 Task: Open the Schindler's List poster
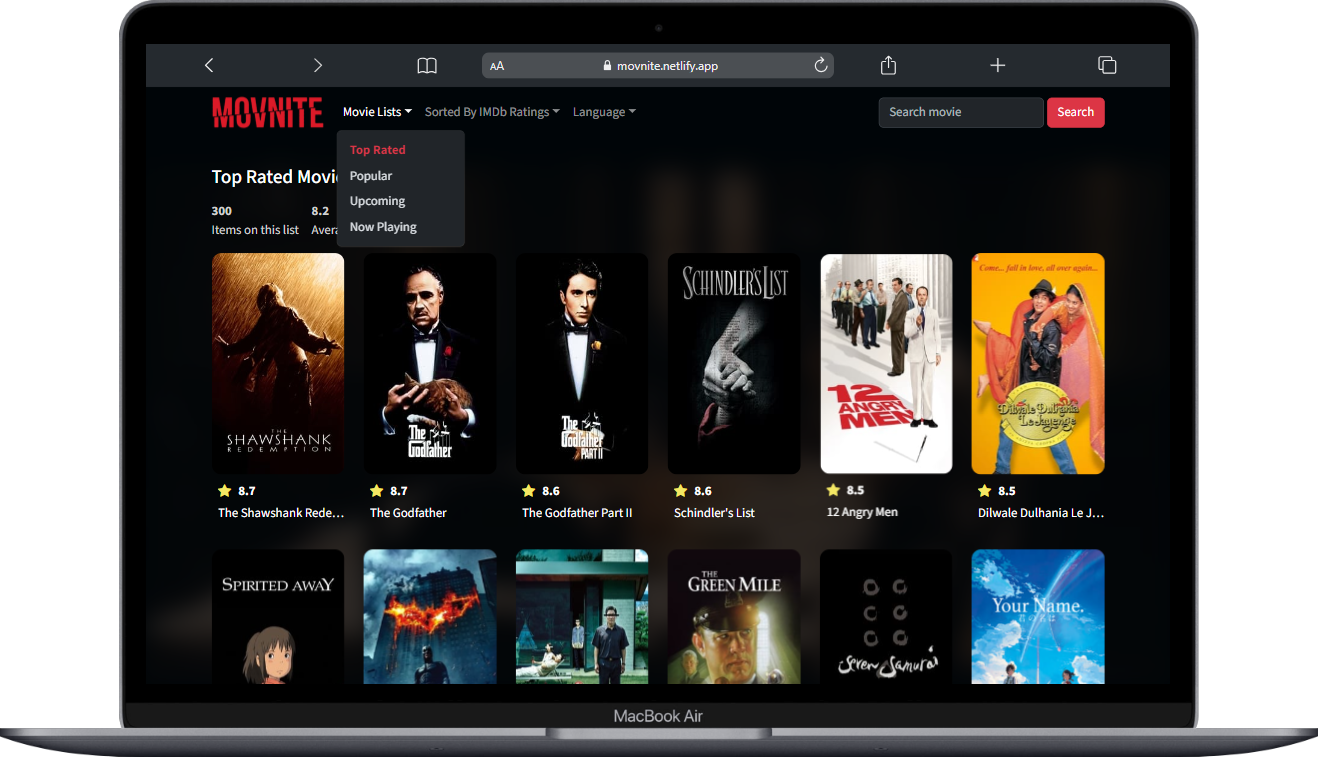click(734, 363)
